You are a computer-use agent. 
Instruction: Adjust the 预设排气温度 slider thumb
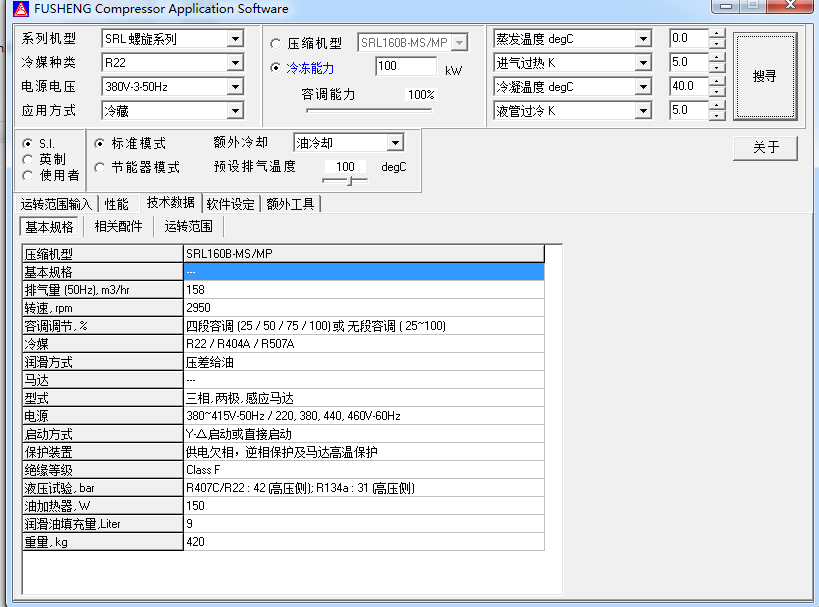click(x=350, y=181)
